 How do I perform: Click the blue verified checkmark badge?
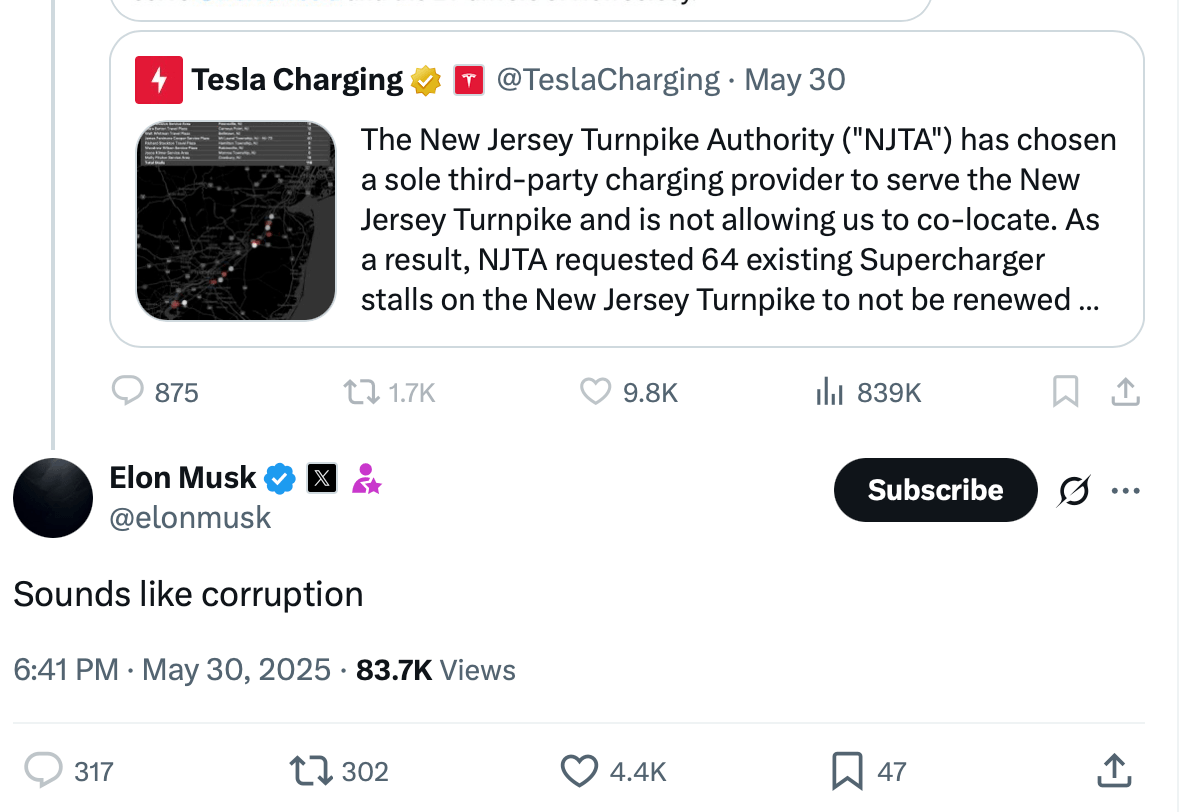tap(280, 479)
